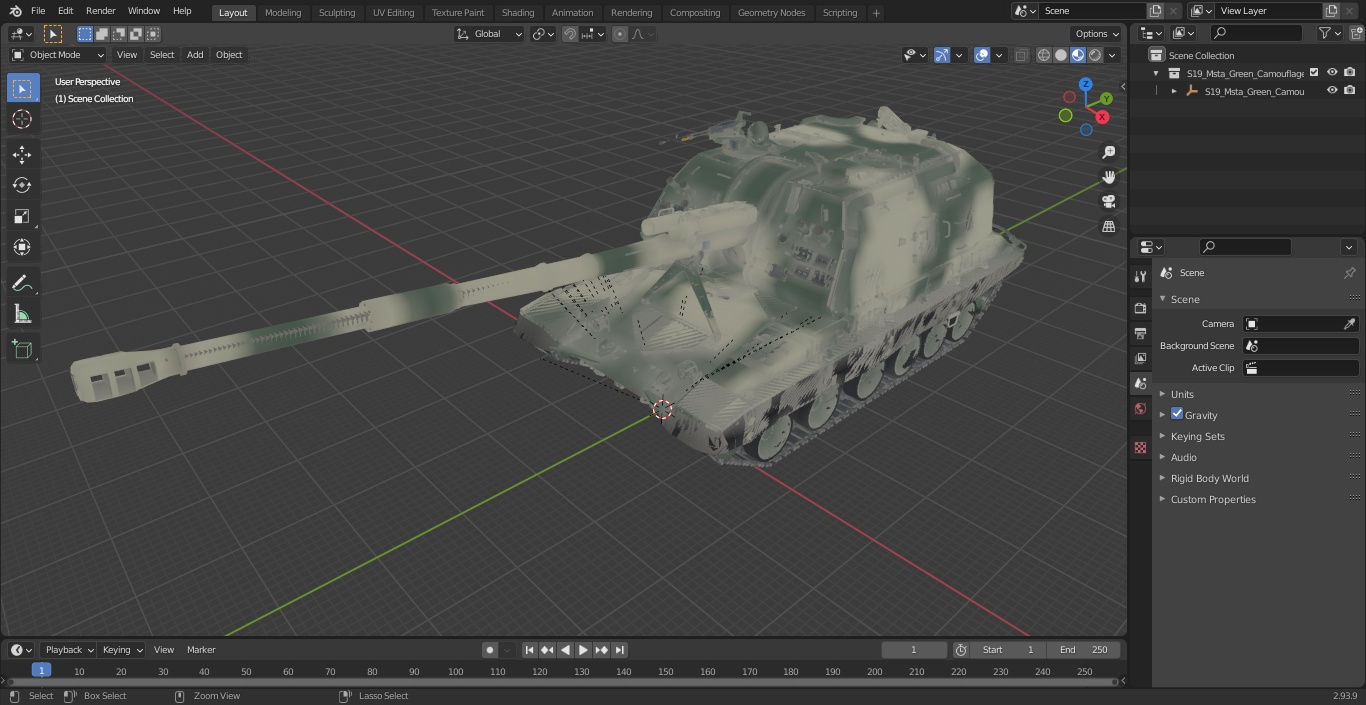
Task: Open the Tool properties tab
Action: [1140, 276]
